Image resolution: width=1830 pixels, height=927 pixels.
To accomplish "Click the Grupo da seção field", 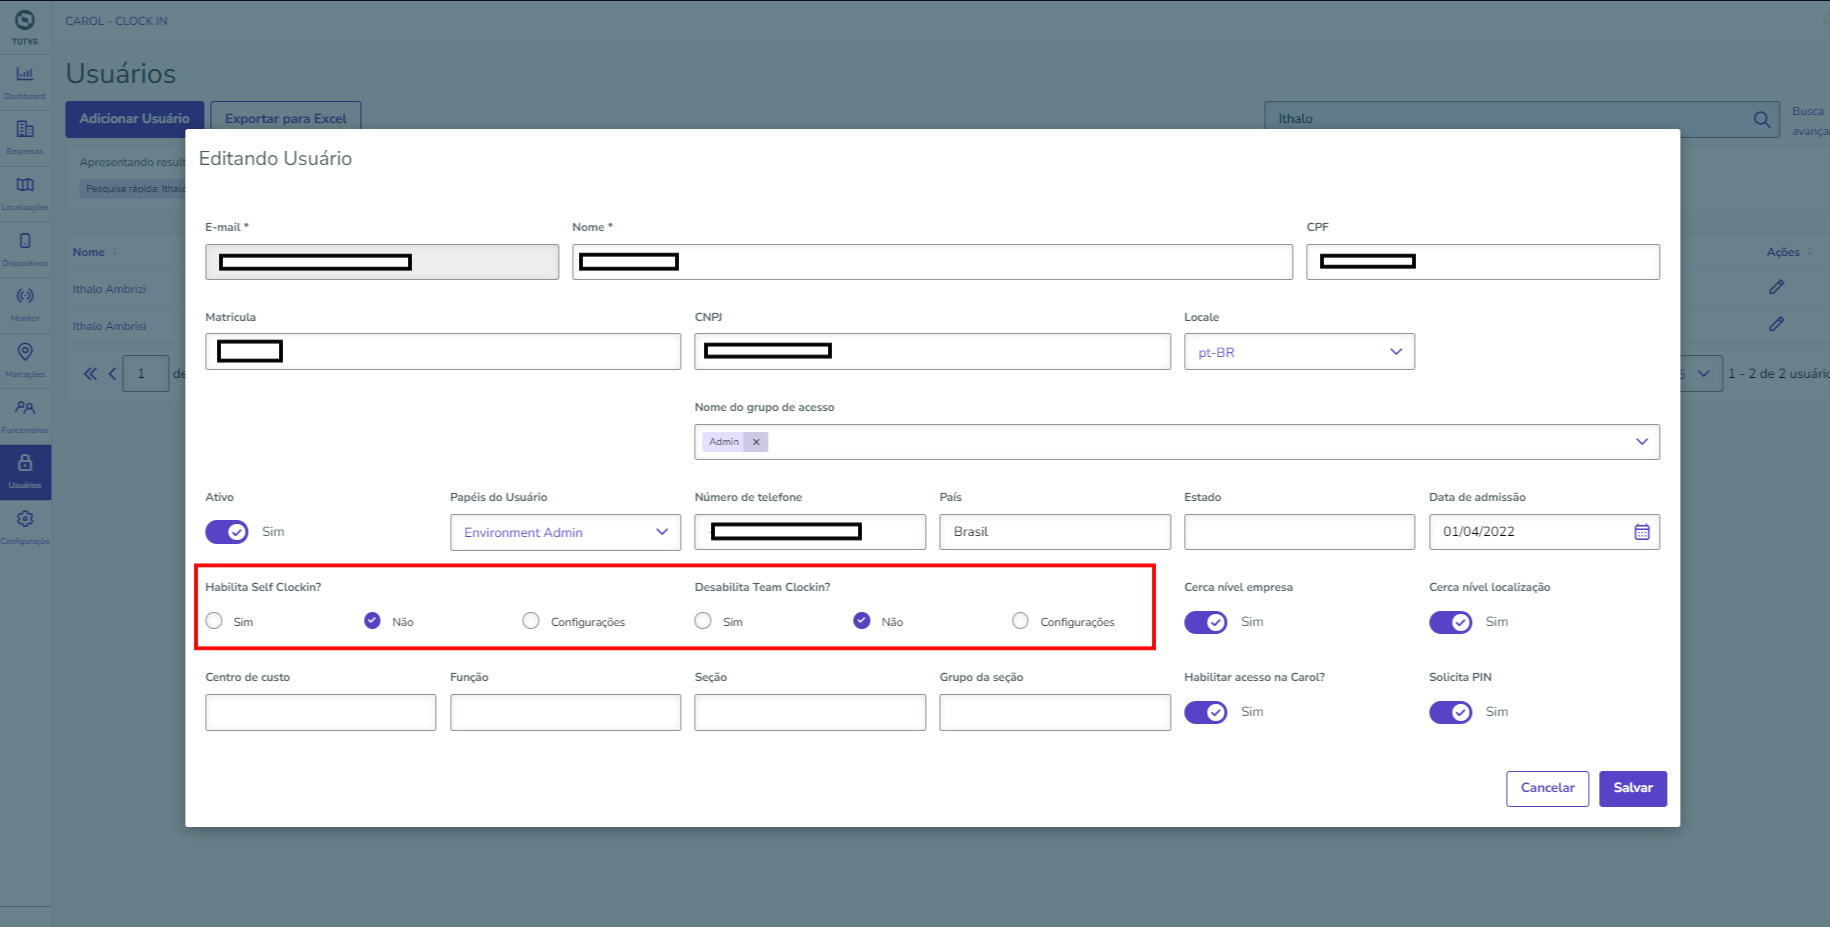I will (1055, 712).
